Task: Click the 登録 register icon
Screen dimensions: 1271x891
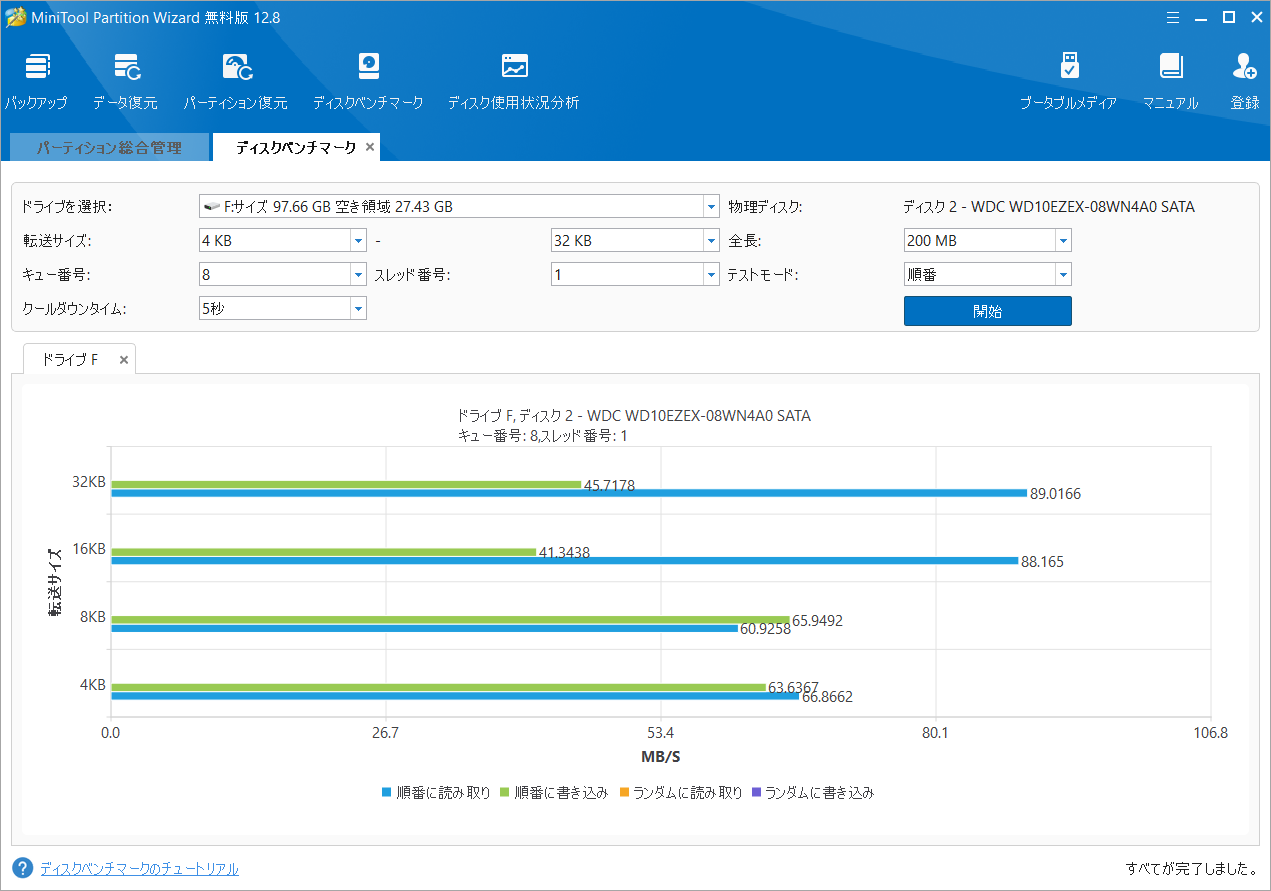Action: (x=1245, y=68)
